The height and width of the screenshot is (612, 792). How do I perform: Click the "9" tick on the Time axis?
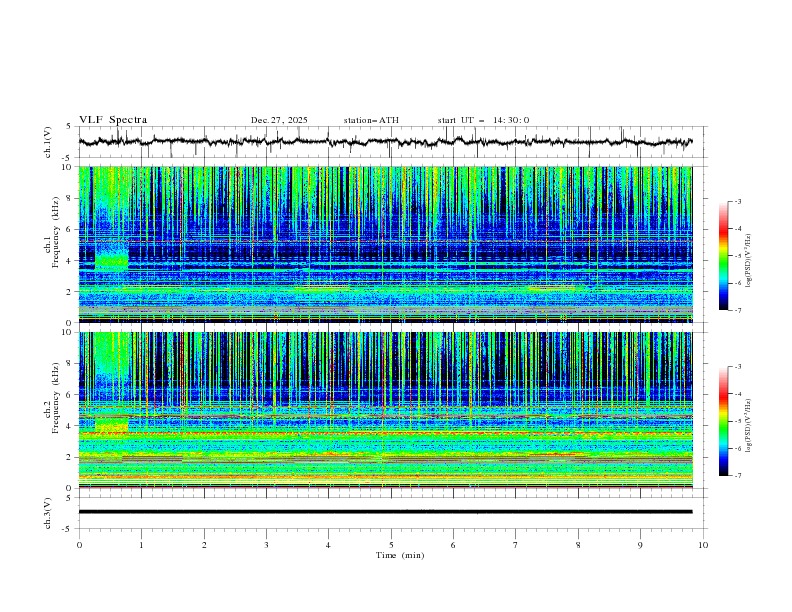click(640, 545)
